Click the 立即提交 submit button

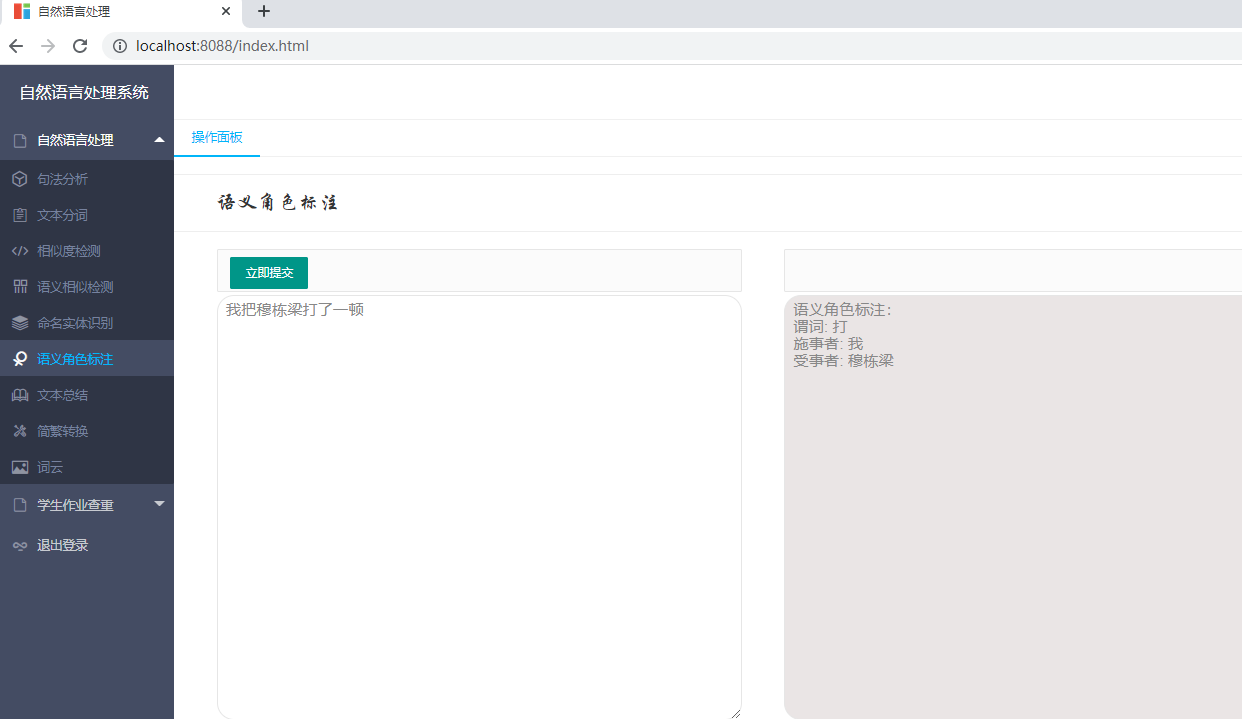coord(269,273)
